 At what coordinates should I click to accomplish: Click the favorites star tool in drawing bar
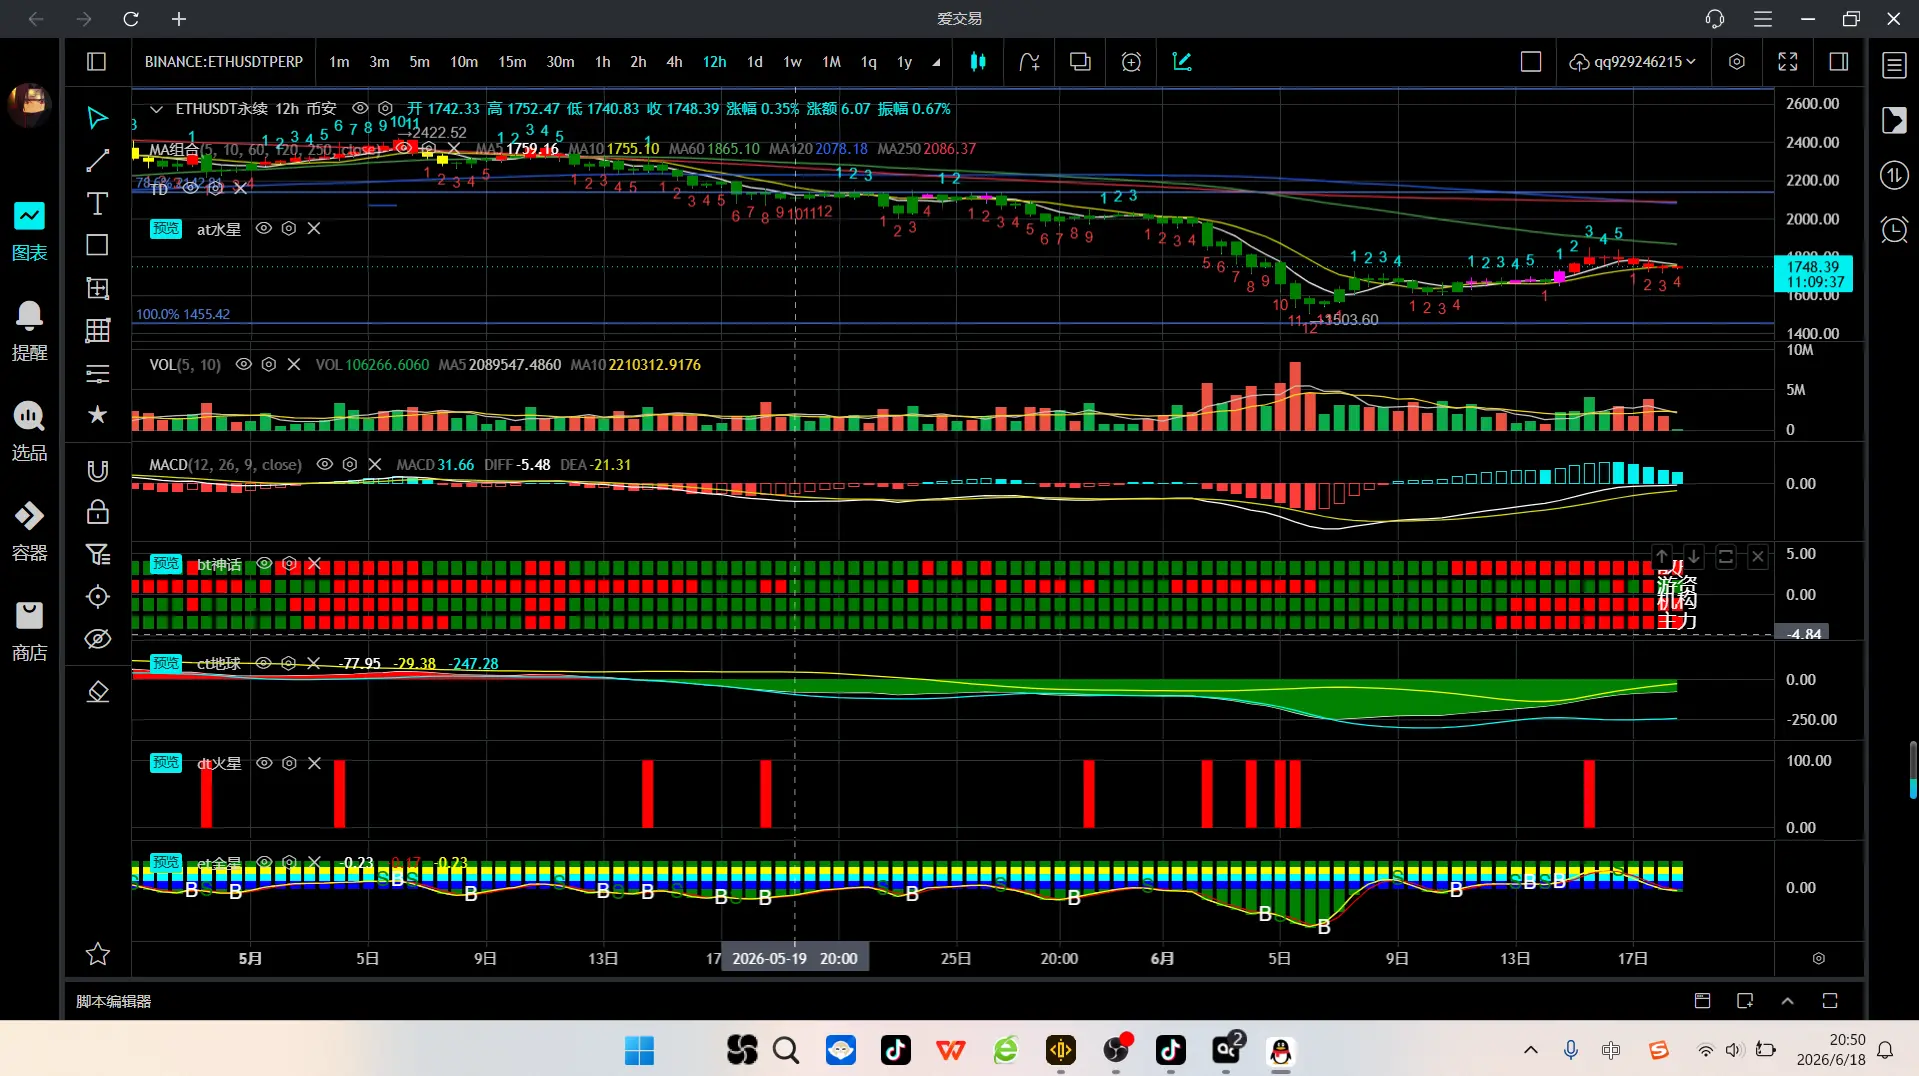pos(97,414)
